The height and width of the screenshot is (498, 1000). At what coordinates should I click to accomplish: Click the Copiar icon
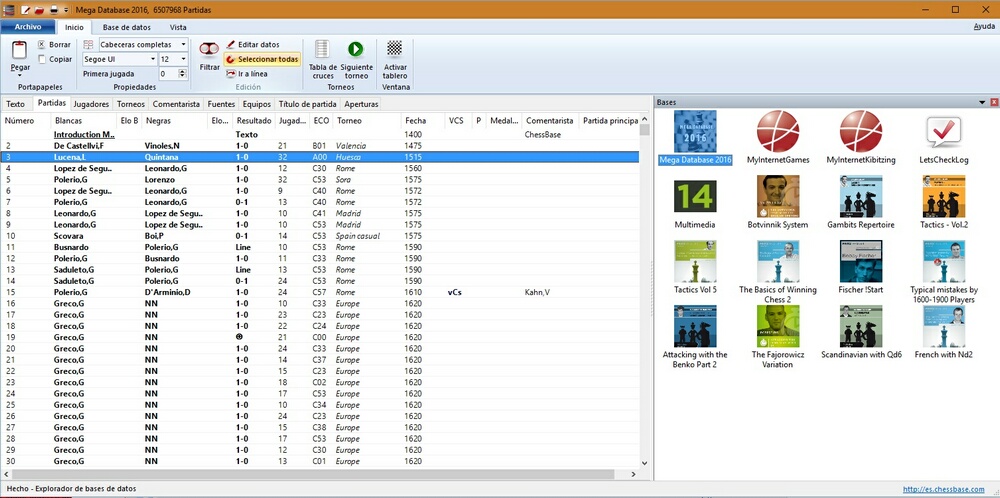(x=41, y=59)
